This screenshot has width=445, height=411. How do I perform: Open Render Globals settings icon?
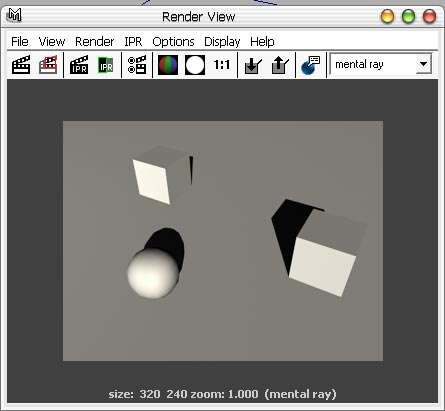pos(137,65)
